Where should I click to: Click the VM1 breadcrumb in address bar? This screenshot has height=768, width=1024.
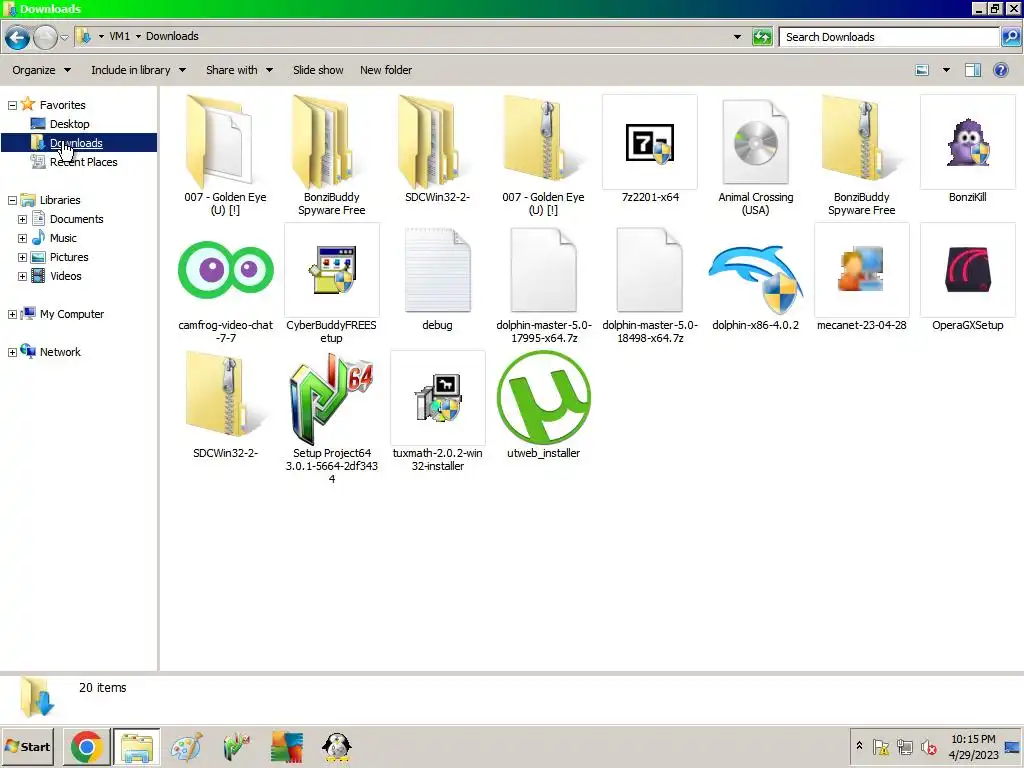click(x=120, y=37)
